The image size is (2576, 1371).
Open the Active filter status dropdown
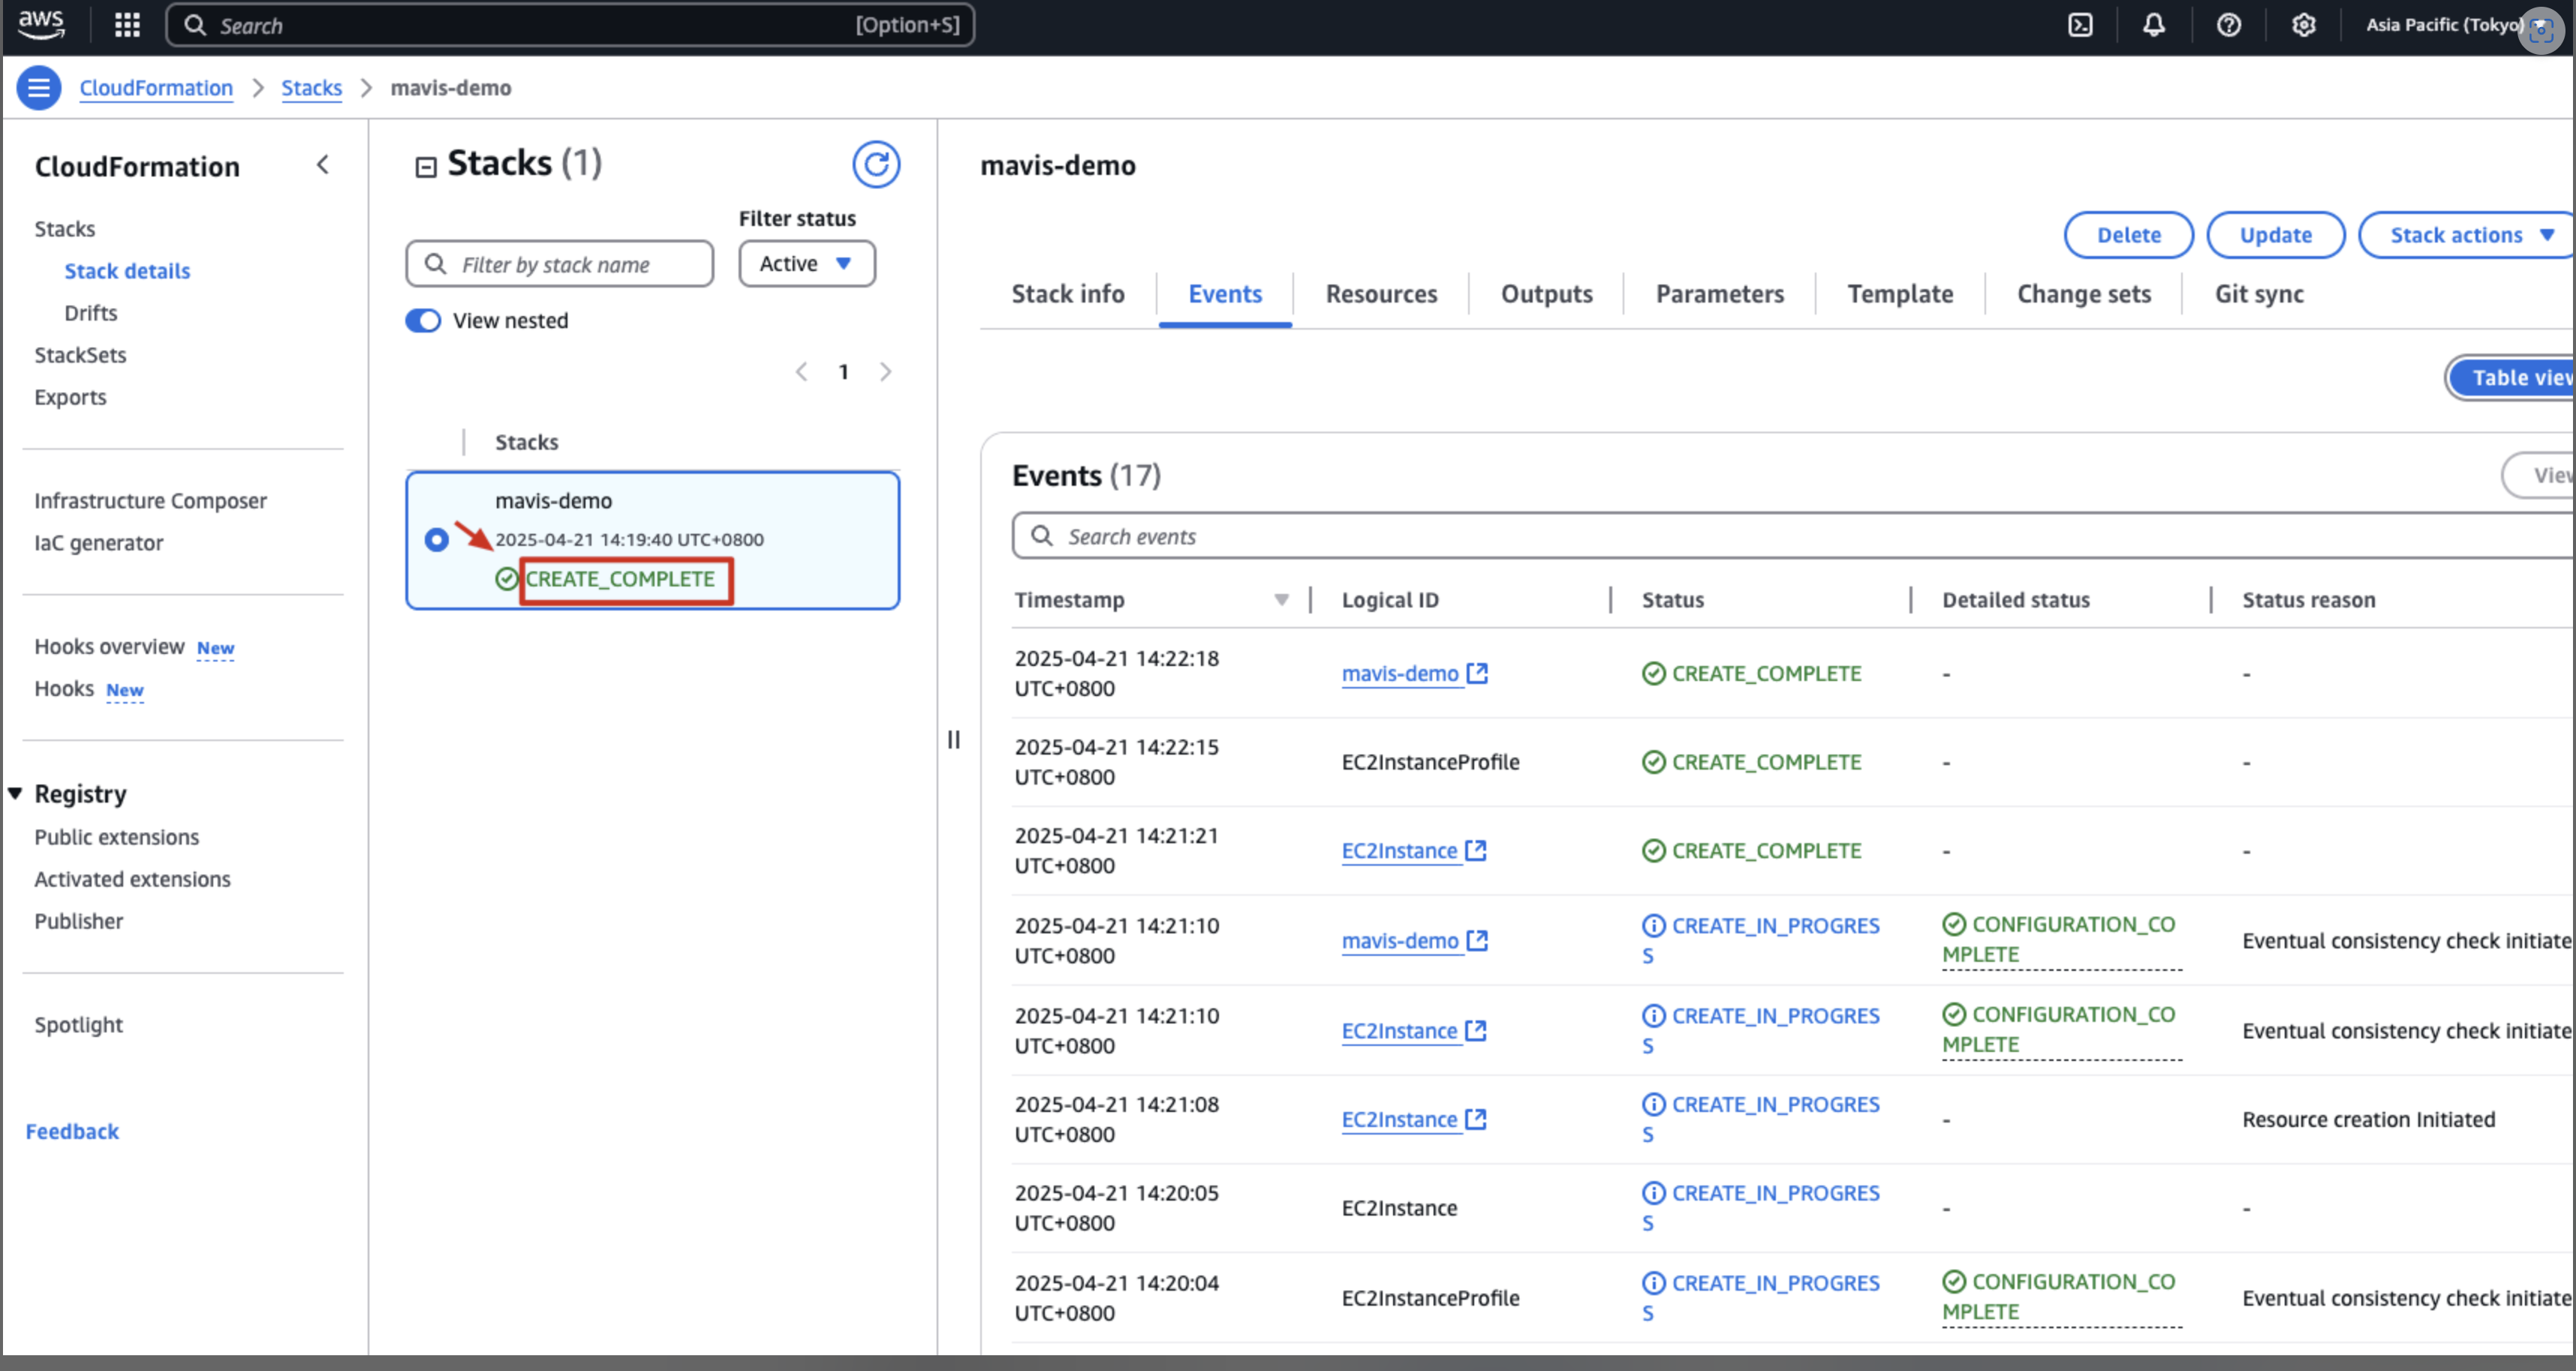pyautogui.click(x=806, y=264)
